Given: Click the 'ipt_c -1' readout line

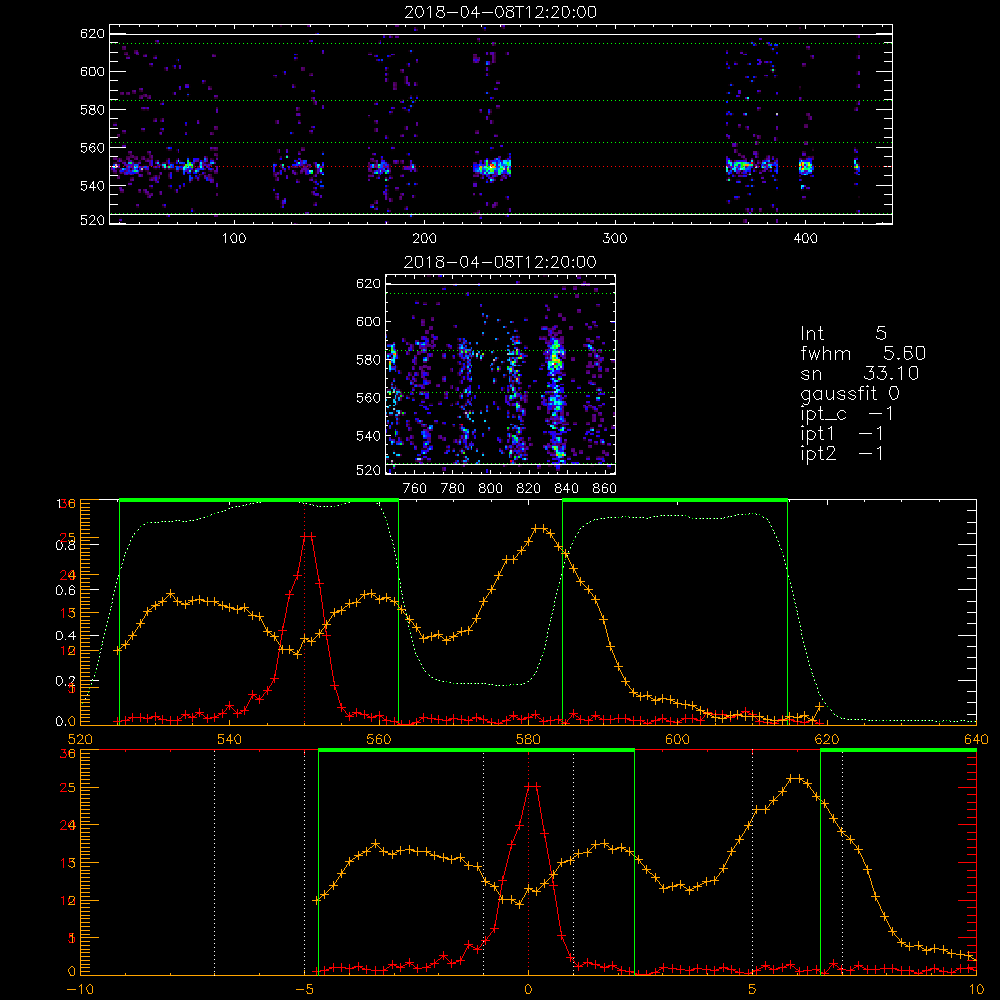Looking at the screenshot, I should [x=846, y=414].
